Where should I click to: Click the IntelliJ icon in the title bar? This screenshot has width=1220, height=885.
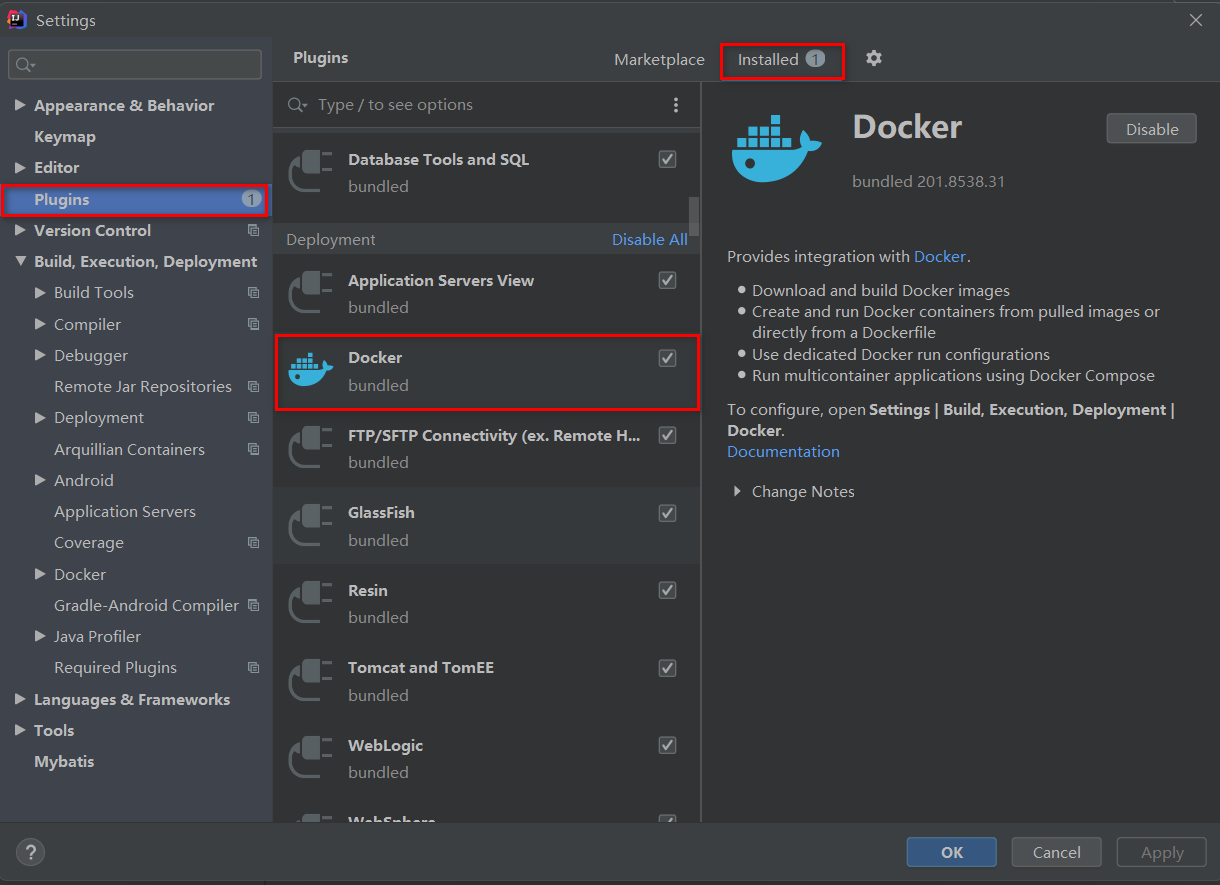tap(17, 20)
